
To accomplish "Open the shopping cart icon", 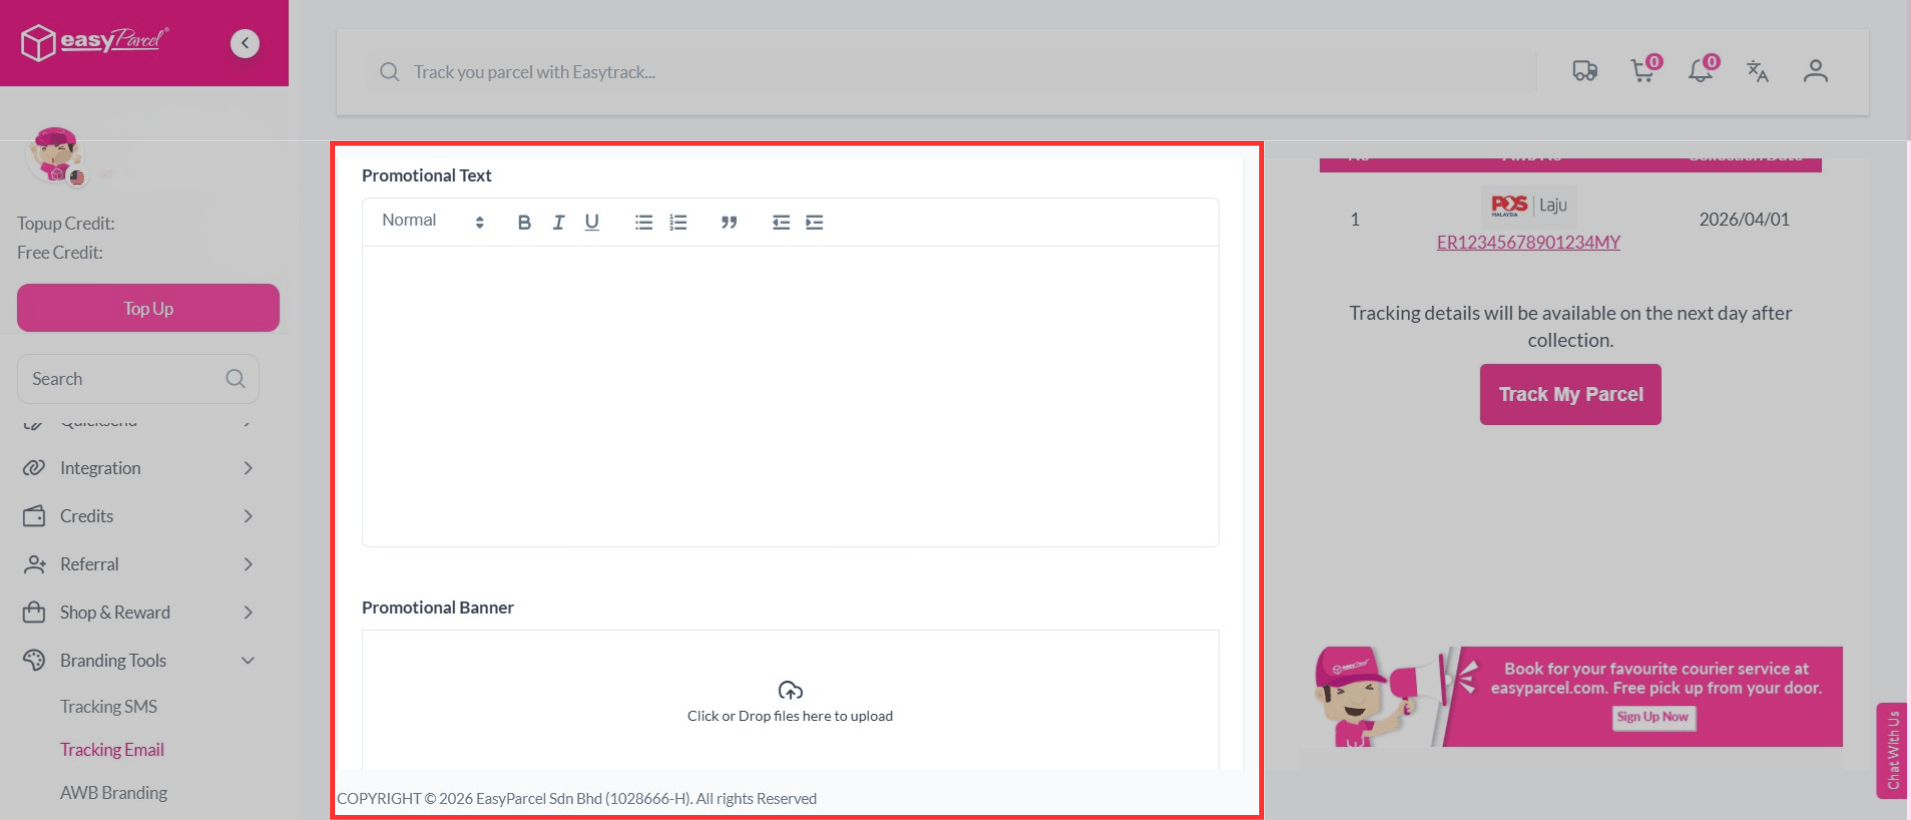I will click(x=1642, y=71).
